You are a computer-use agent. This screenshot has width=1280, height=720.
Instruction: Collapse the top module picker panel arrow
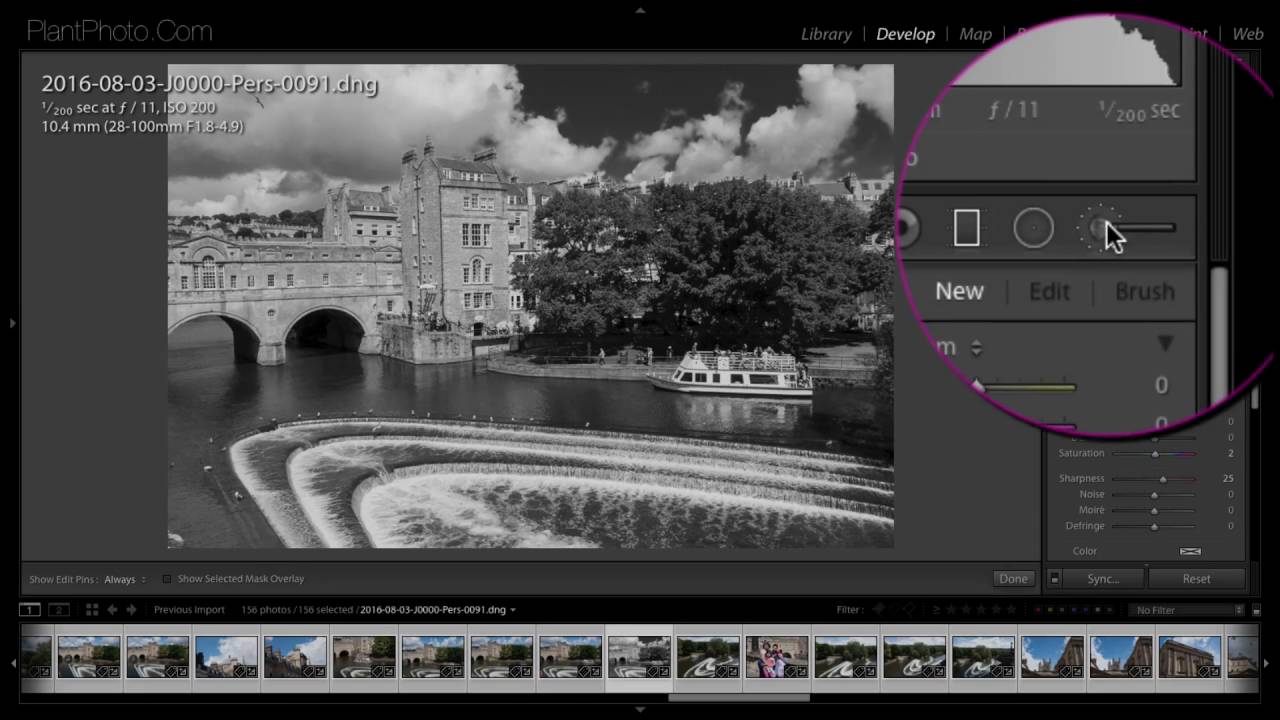pos(640,10)
